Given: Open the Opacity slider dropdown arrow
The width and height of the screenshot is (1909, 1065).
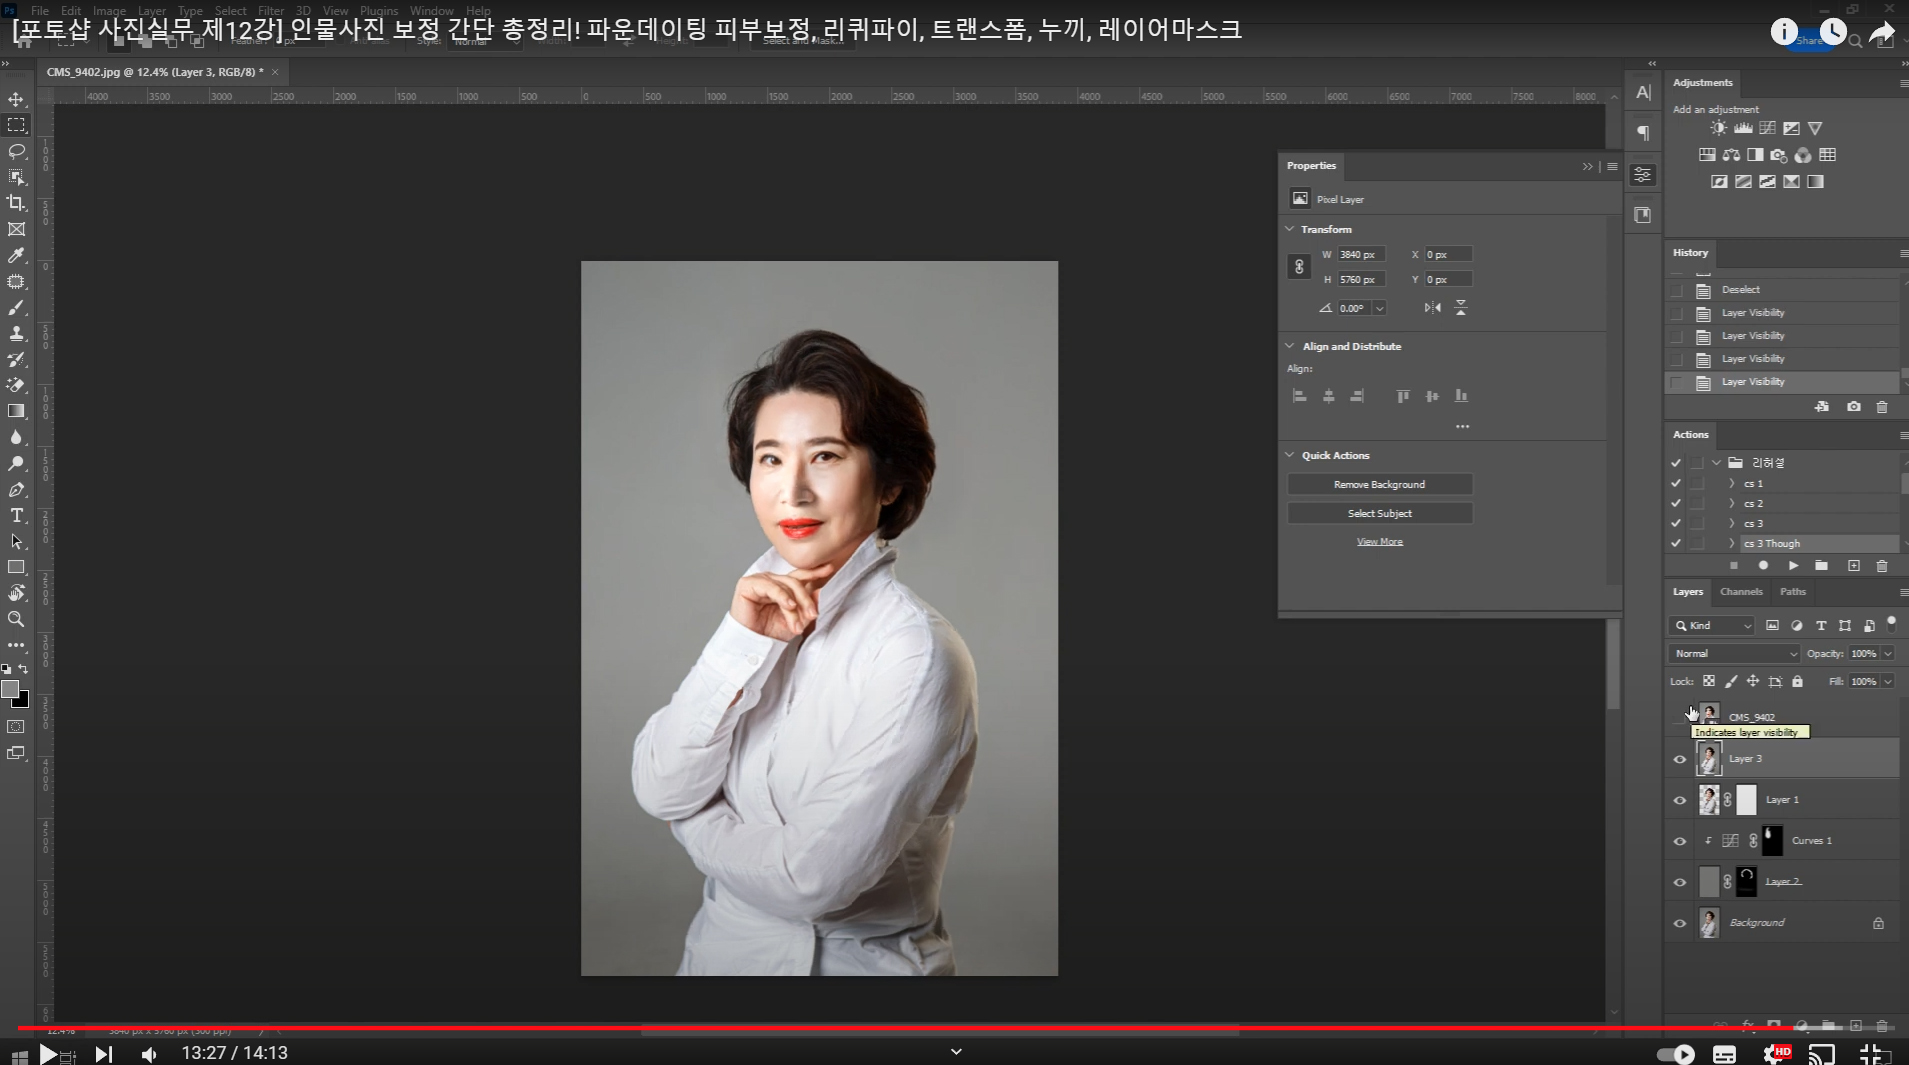Looking at the screenshot, I should pyautogui.click(x=1888, y=653).
